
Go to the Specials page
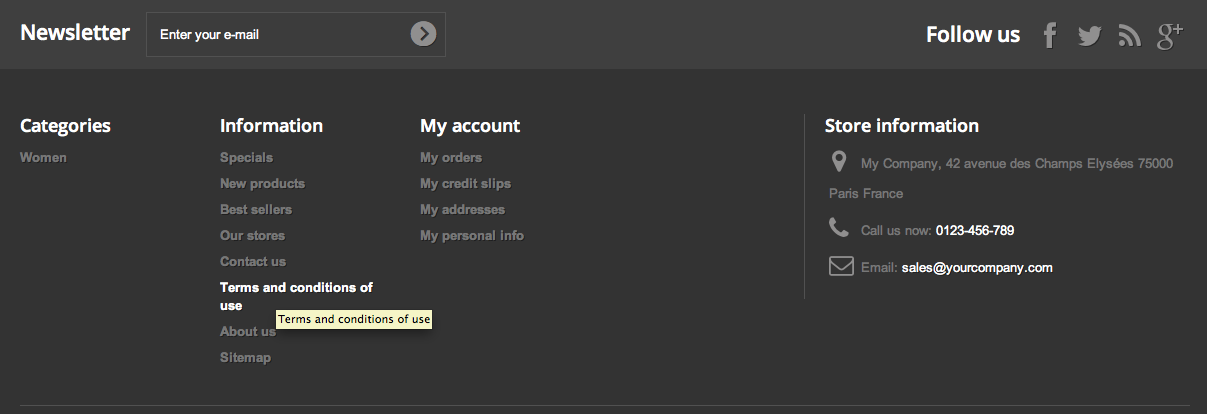click(x=246, y=158)
